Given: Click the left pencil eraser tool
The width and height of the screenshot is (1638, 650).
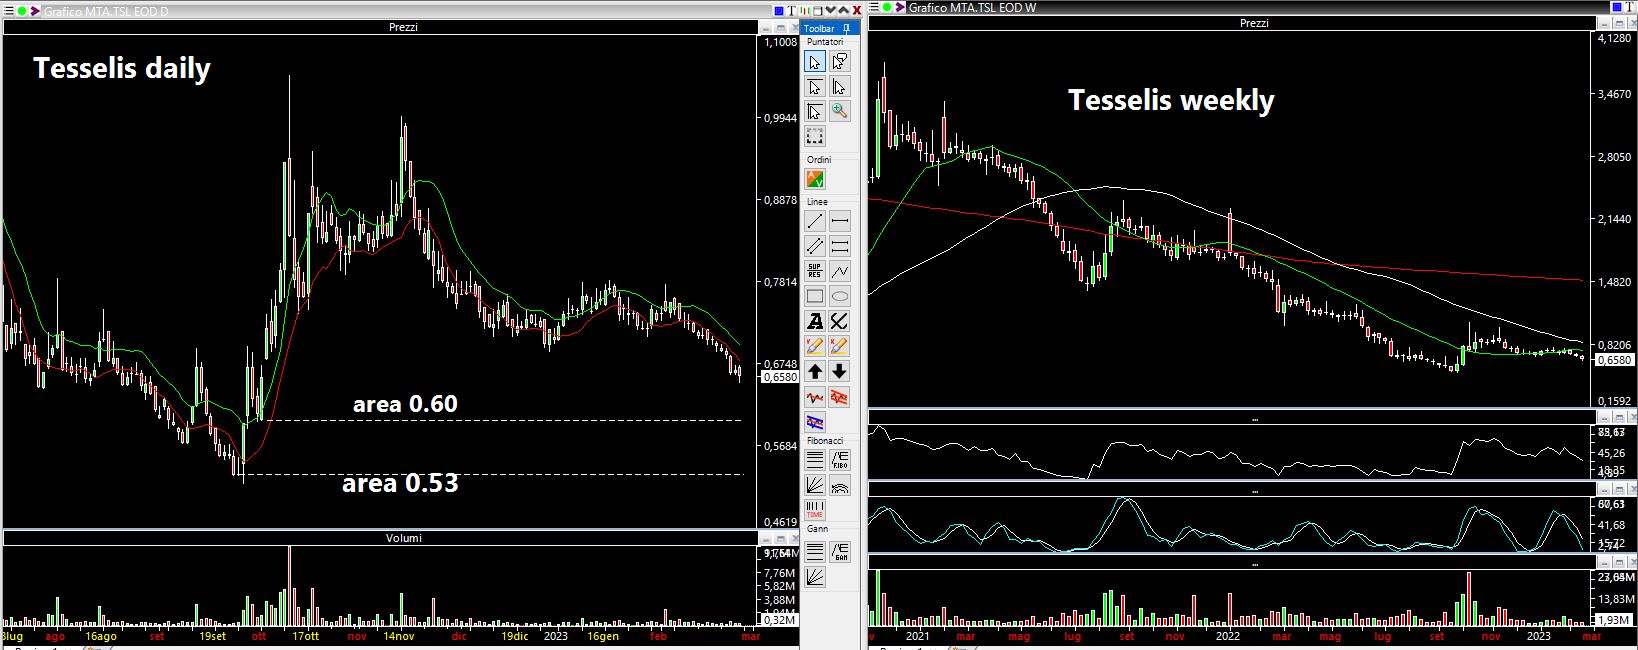Looking at the screenshot, I should click(815, 346).
